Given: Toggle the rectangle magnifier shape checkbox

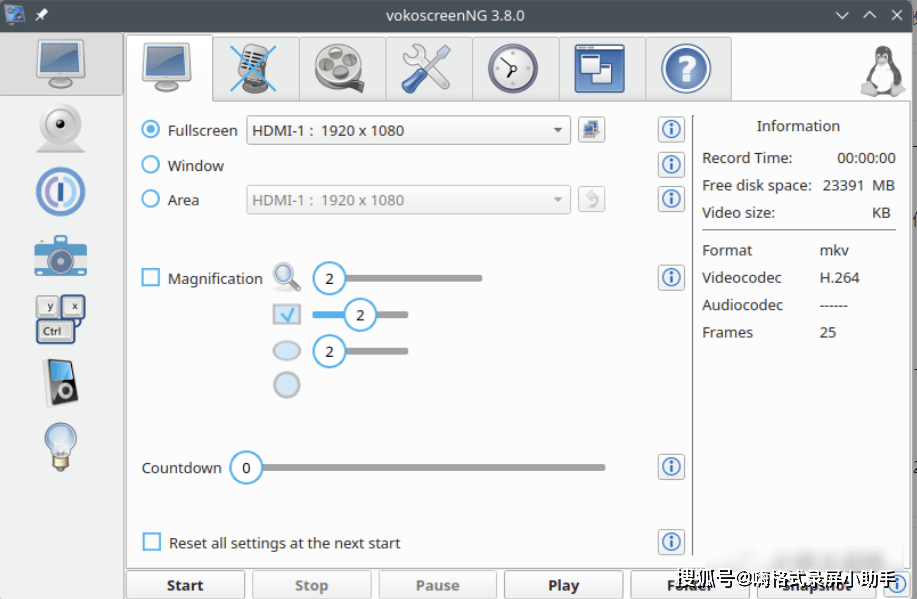Looking at the screenshot, I should tap(287, 314).
